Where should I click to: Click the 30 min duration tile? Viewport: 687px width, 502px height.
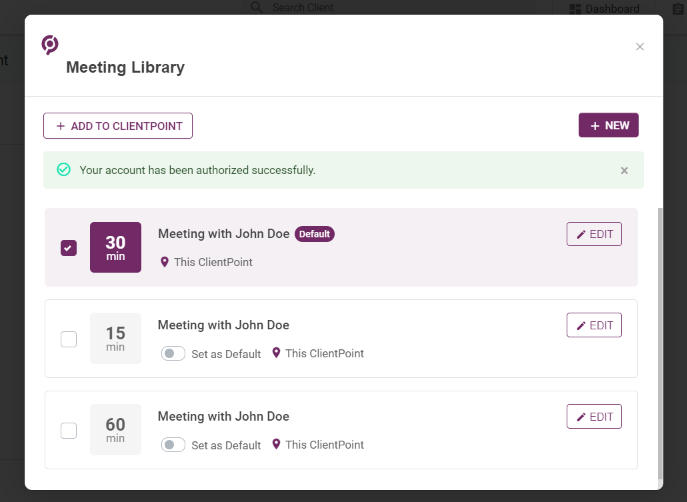tap(116, 247)
